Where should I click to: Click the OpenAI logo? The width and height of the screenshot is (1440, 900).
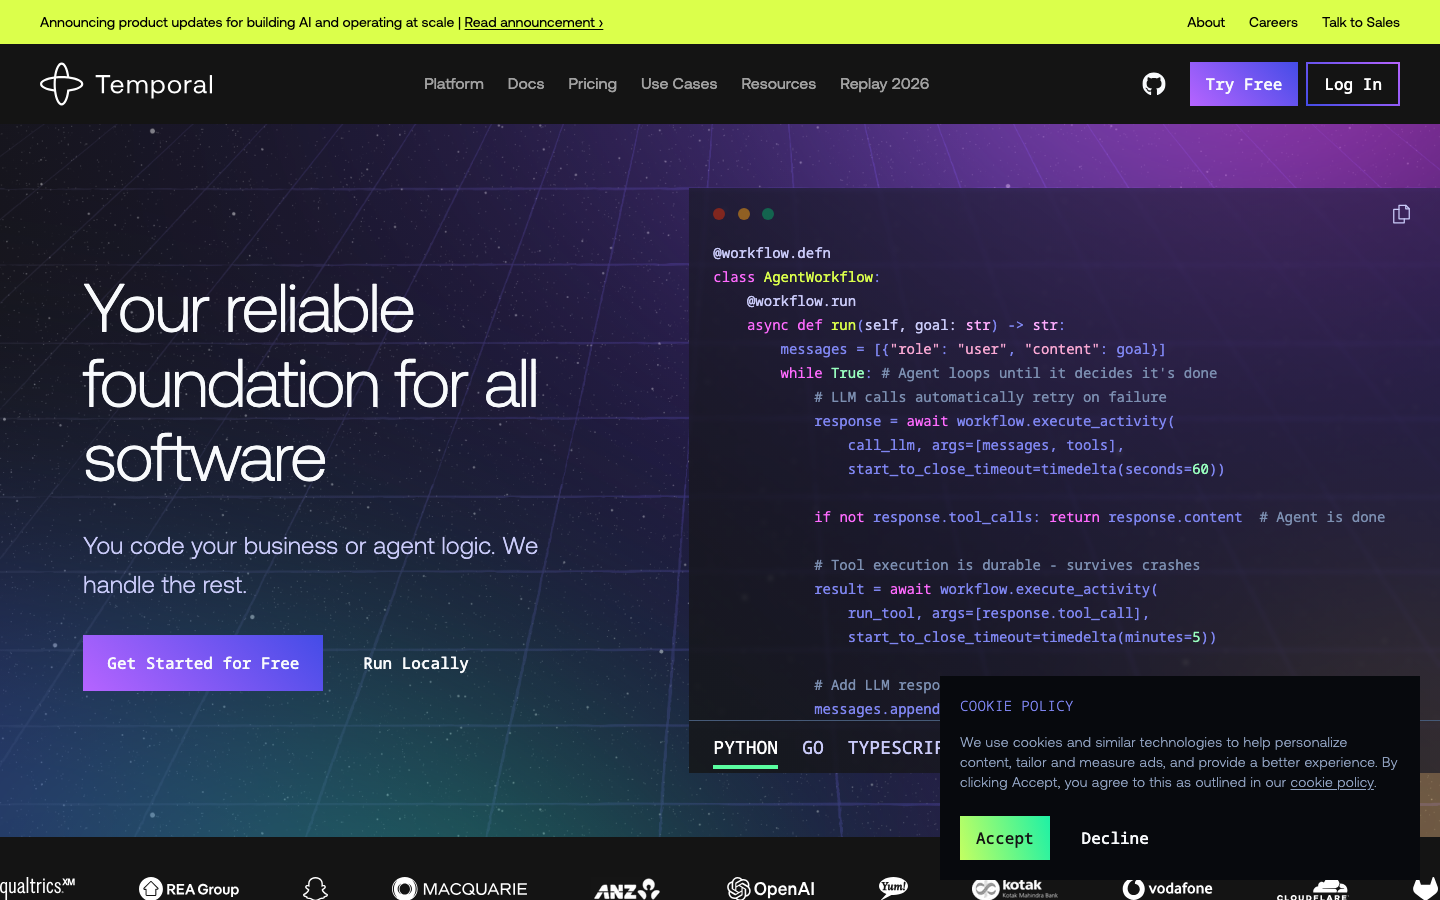point(771,888)
